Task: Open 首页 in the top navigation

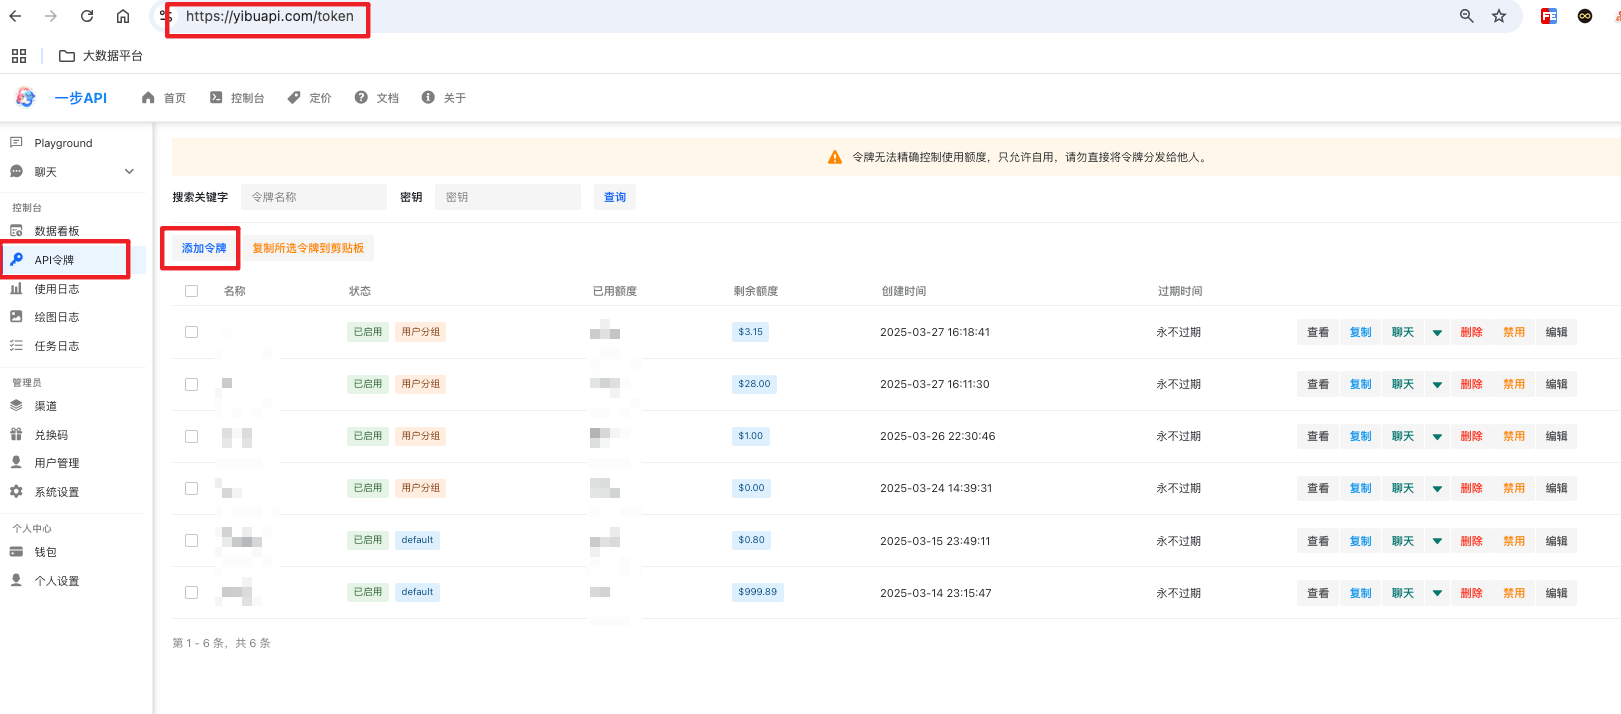Action: coord(164,98)
